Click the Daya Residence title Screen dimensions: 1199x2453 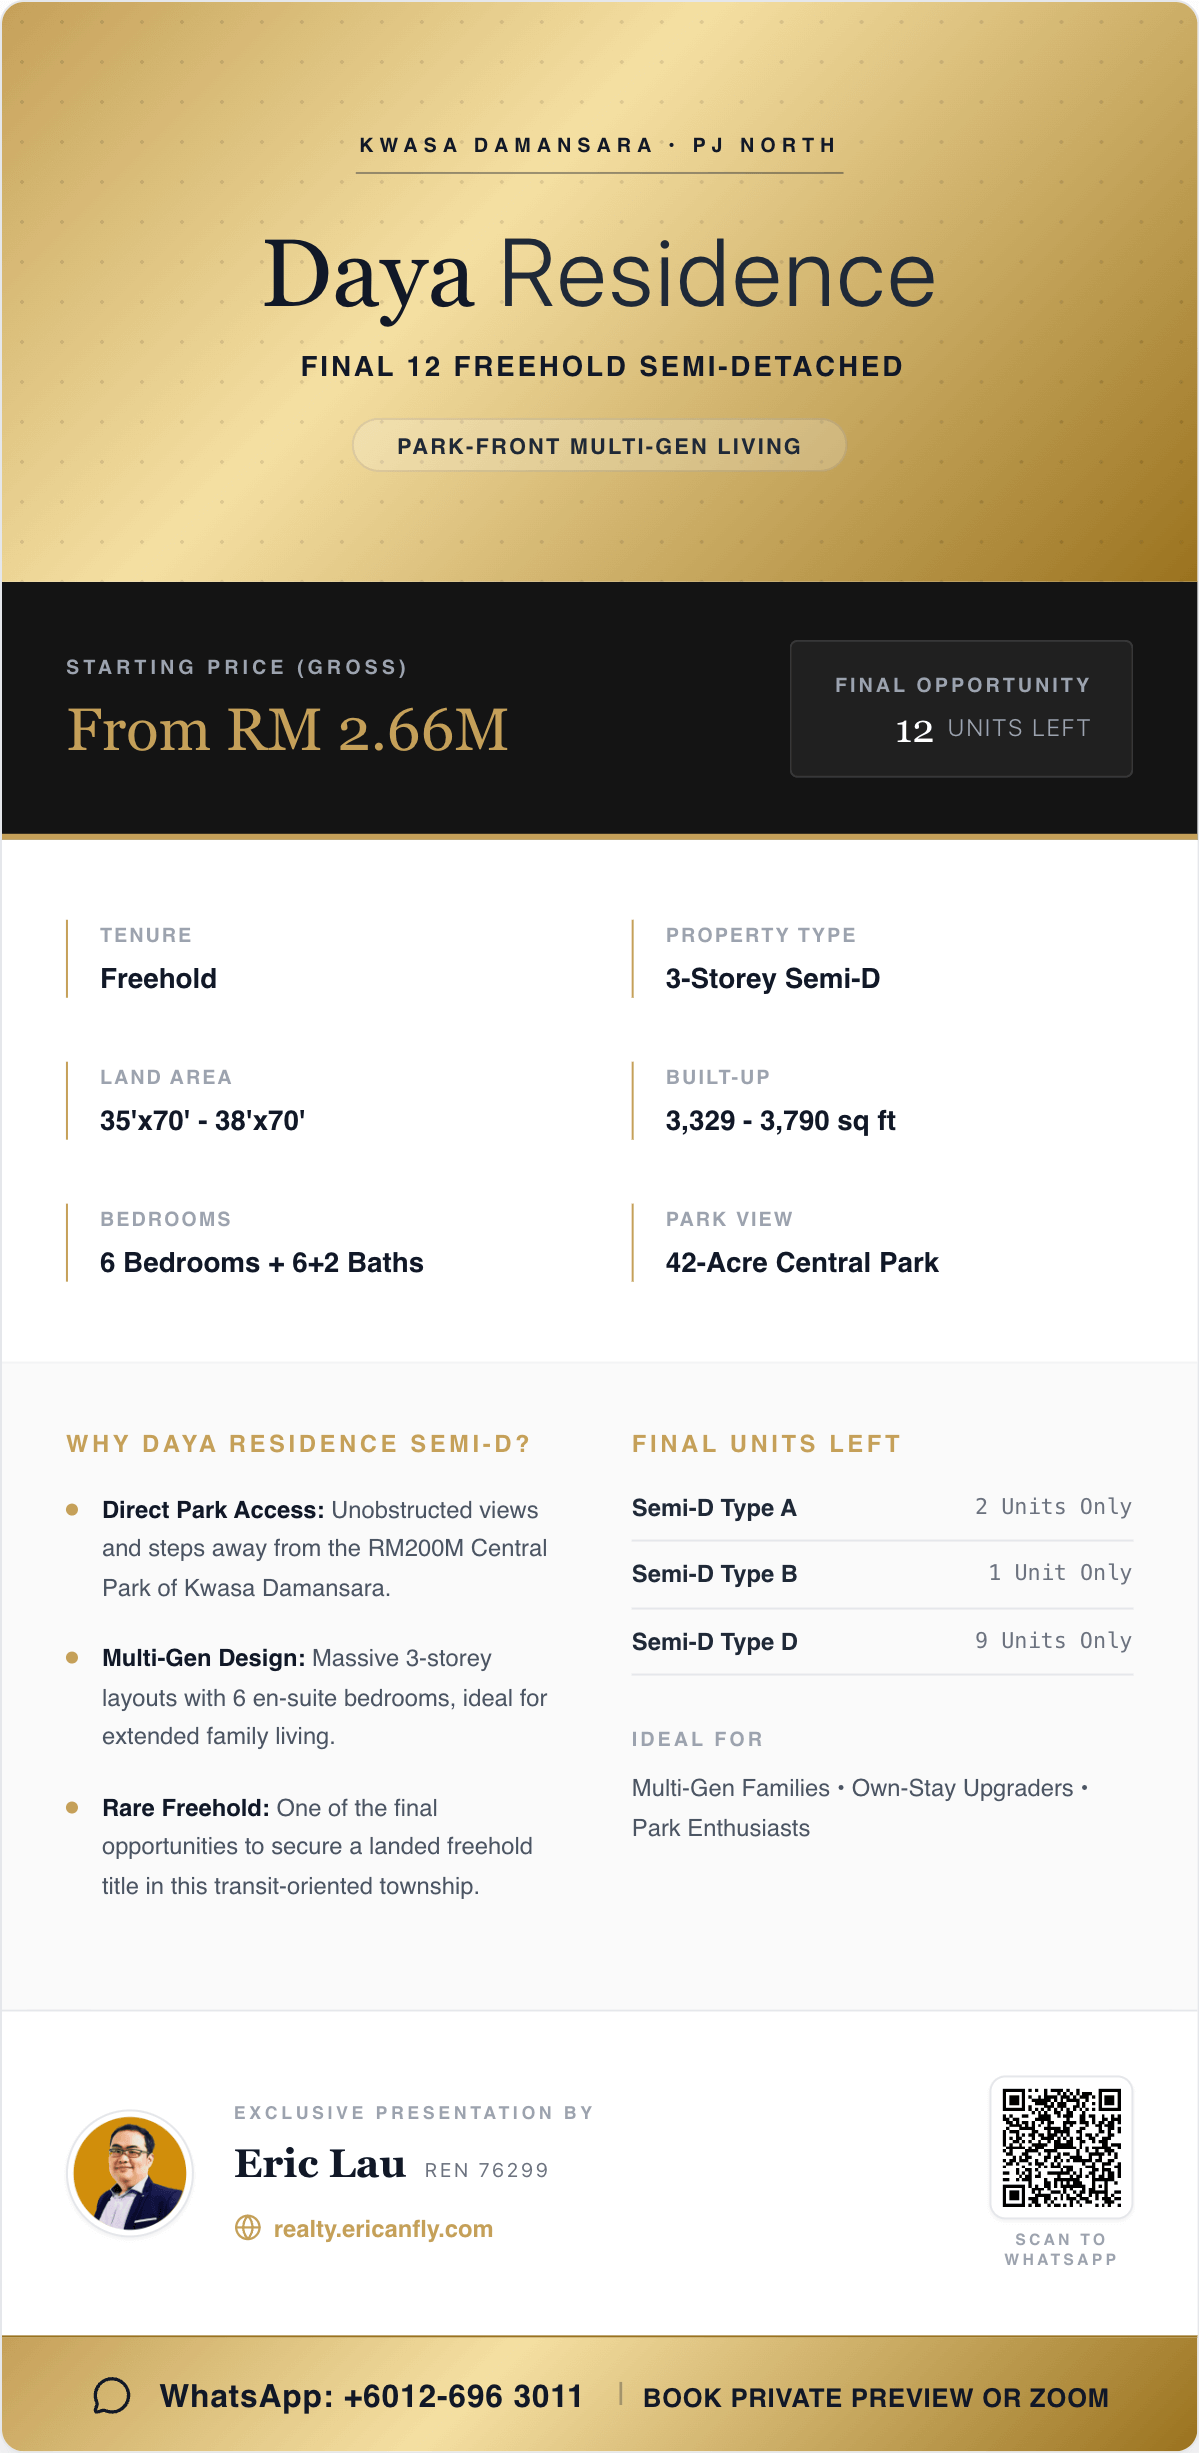[599, 275]
